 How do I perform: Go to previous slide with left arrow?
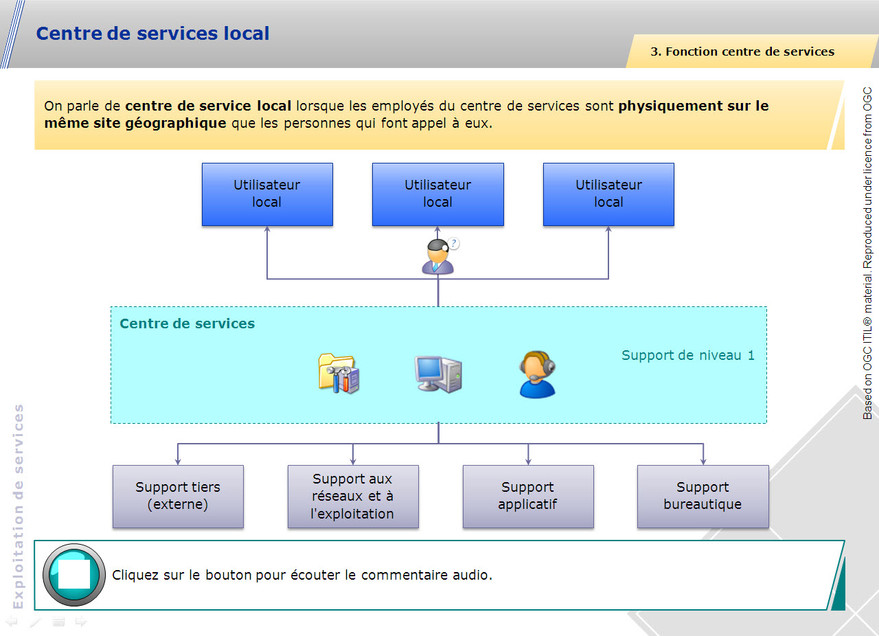13,622
